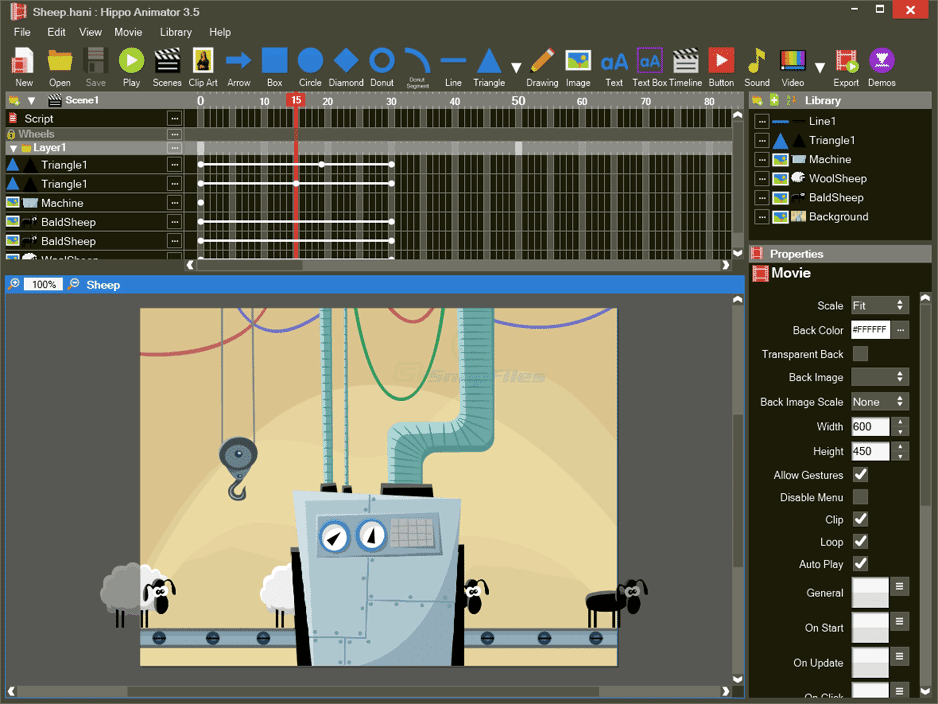The height and width of the screenshot is (704, 938).
Task: Open the Library menu
Action: pyautogui.click(x=175, y=32)
